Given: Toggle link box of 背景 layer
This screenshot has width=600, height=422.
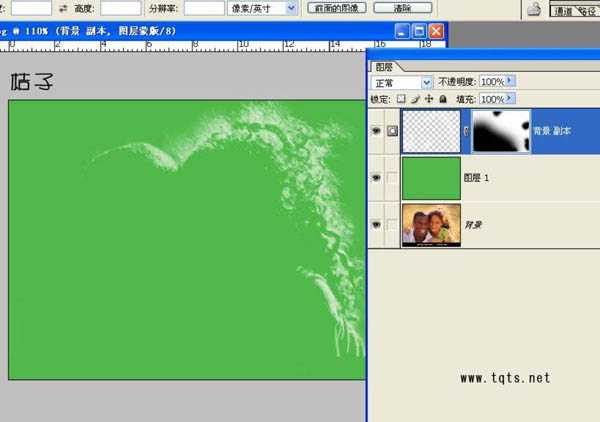Looking at the screenshot, I should point(392,225).
